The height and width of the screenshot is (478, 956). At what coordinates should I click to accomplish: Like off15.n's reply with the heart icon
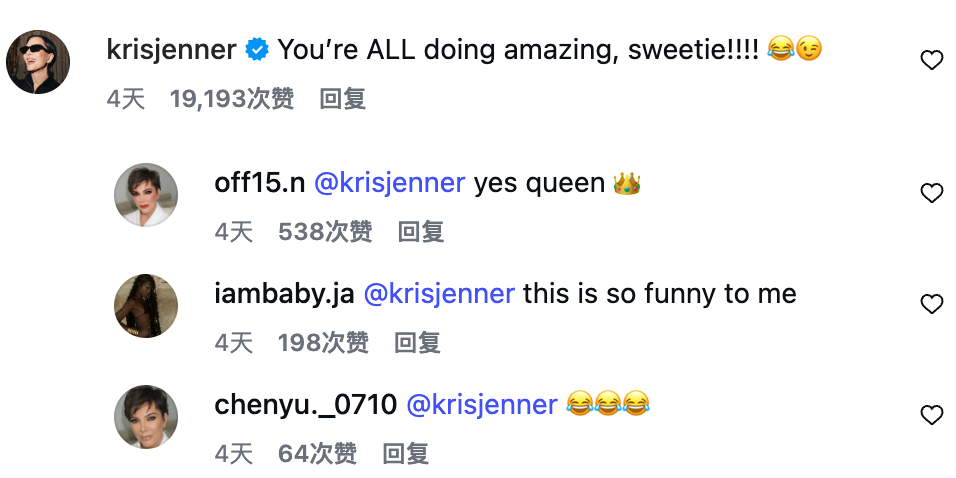(x=931, y=194)
